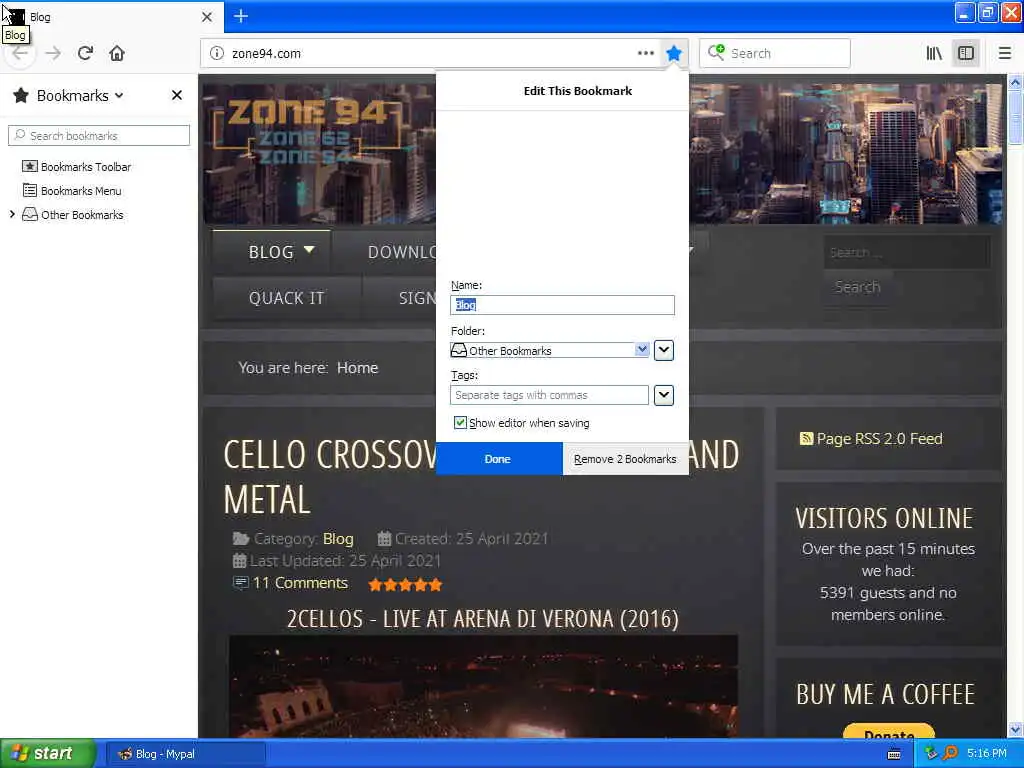The image size is (1024, 768).
Task: Click the browser Back arrow
Action: [x=20, y=54]
